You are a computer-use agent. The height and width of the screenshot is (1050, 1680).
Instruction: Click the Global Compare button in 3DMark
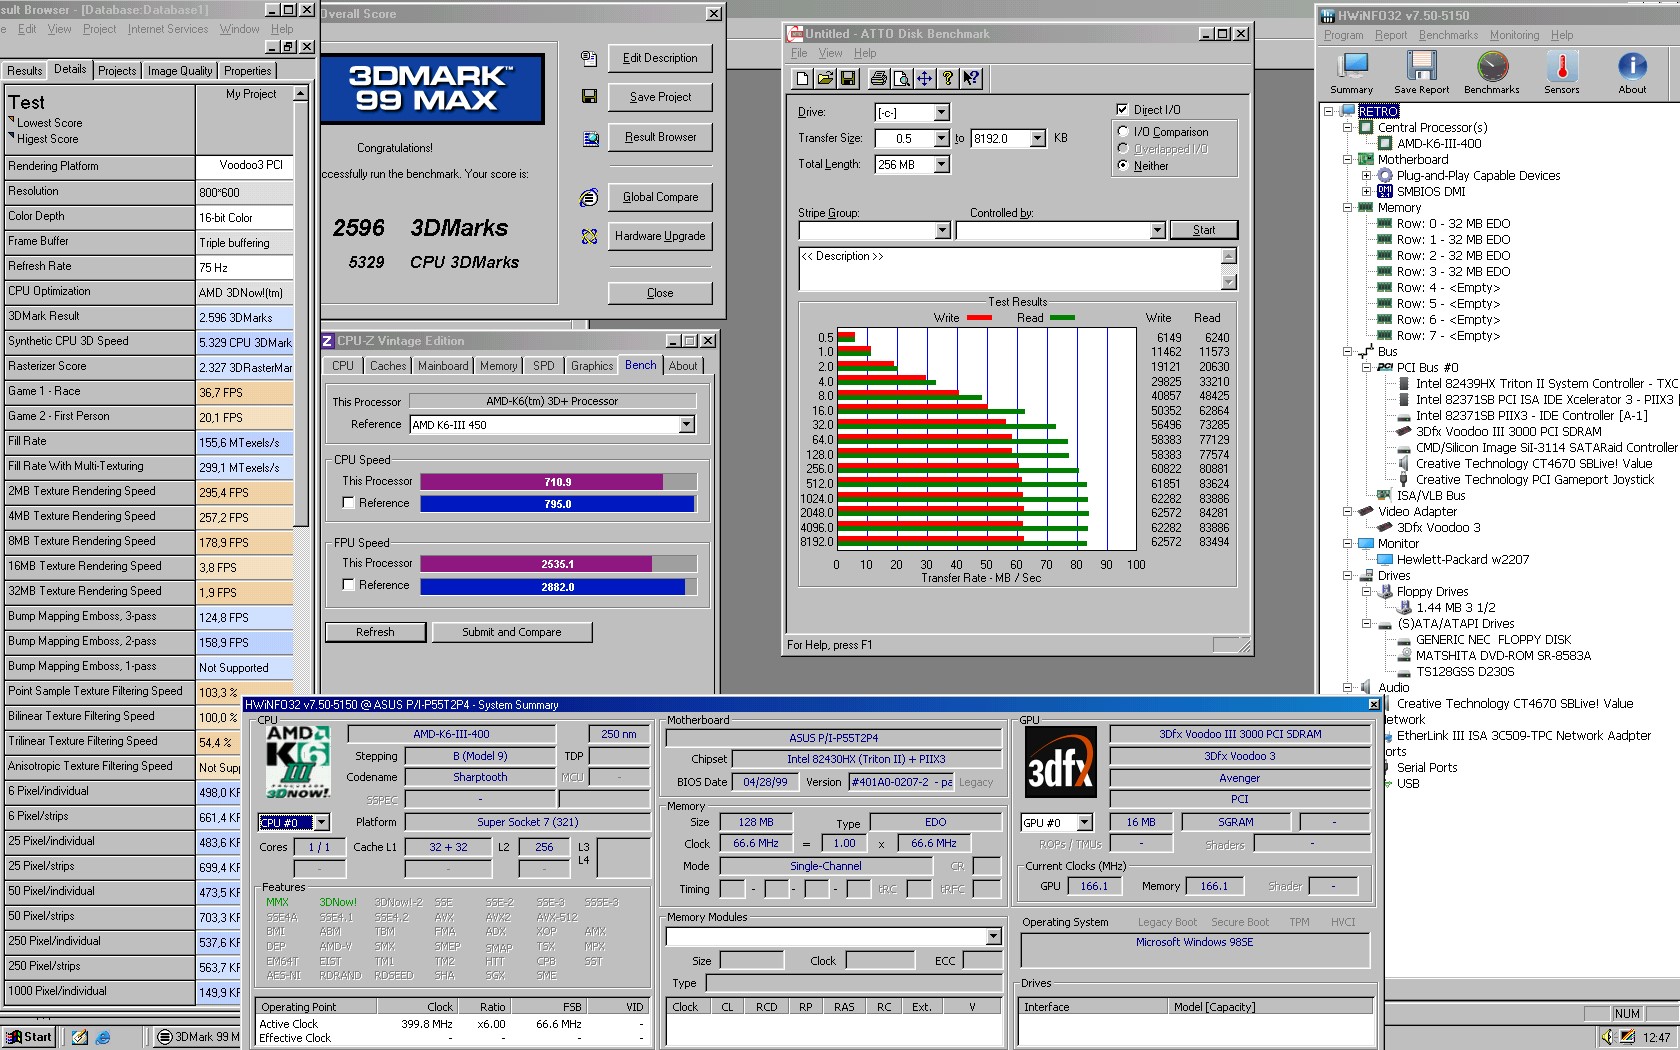660,197
